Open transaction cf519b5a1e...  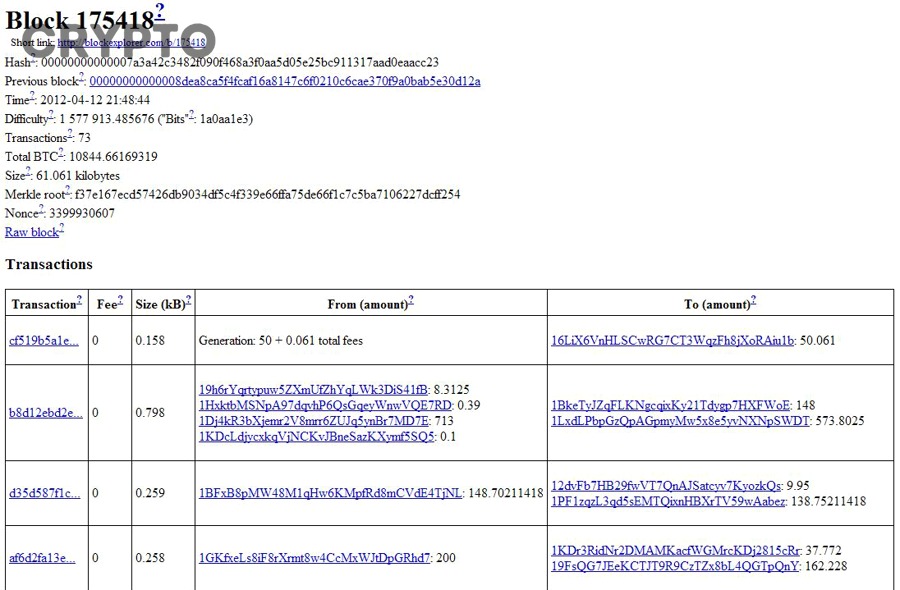coord(43,341)
